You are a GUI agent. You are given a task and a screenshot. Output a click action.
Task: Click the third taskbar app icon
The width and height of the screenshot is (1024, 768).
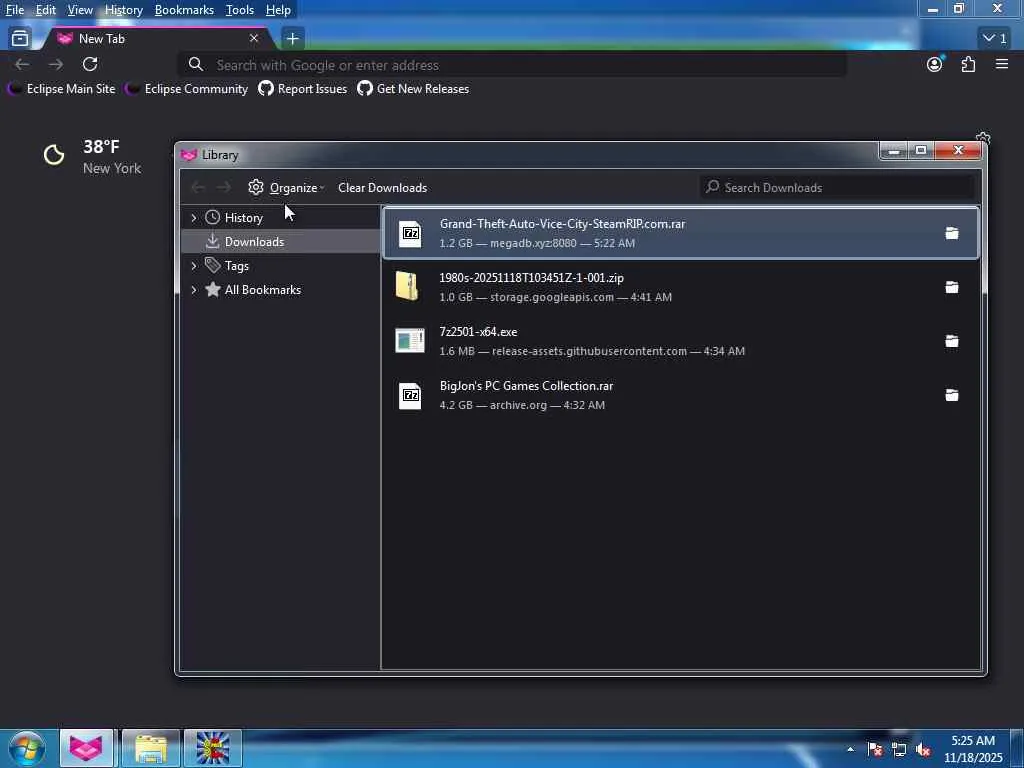(213, 748)
